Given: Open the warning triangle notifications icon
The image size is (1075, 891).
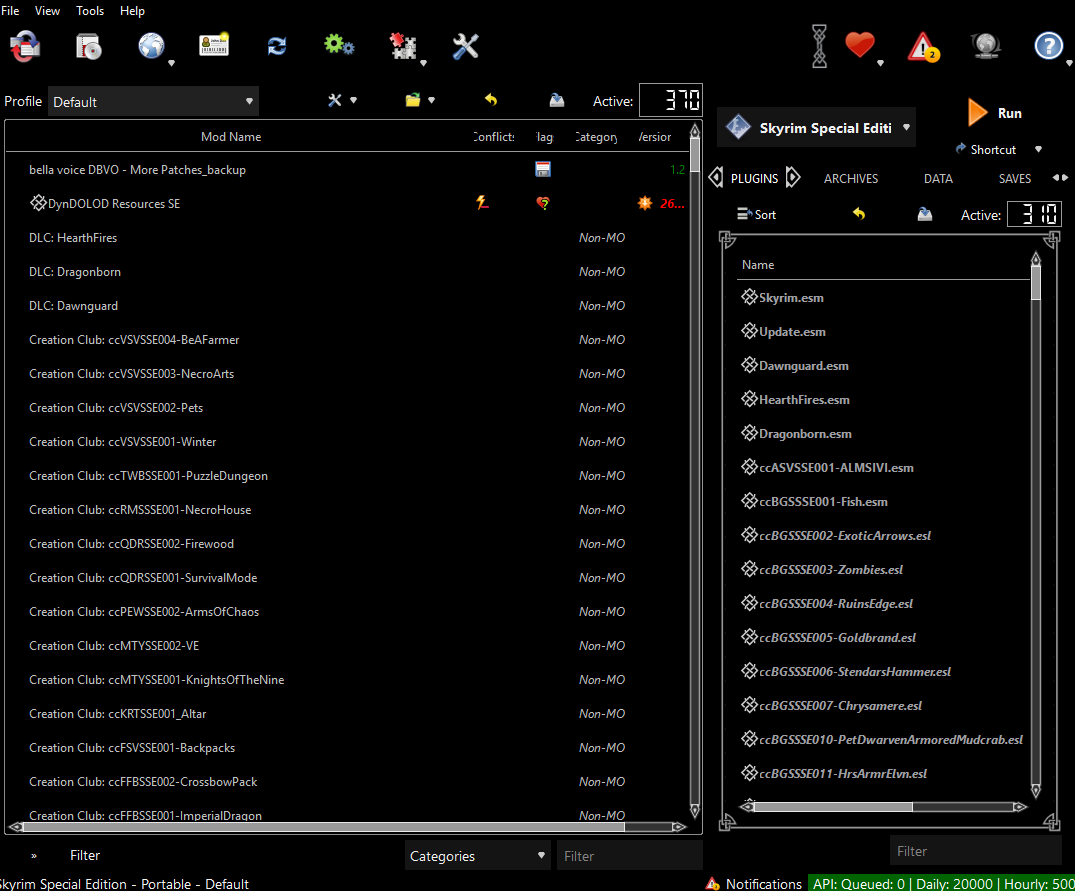Looking at the screenshot, I should tap(923, 47).
